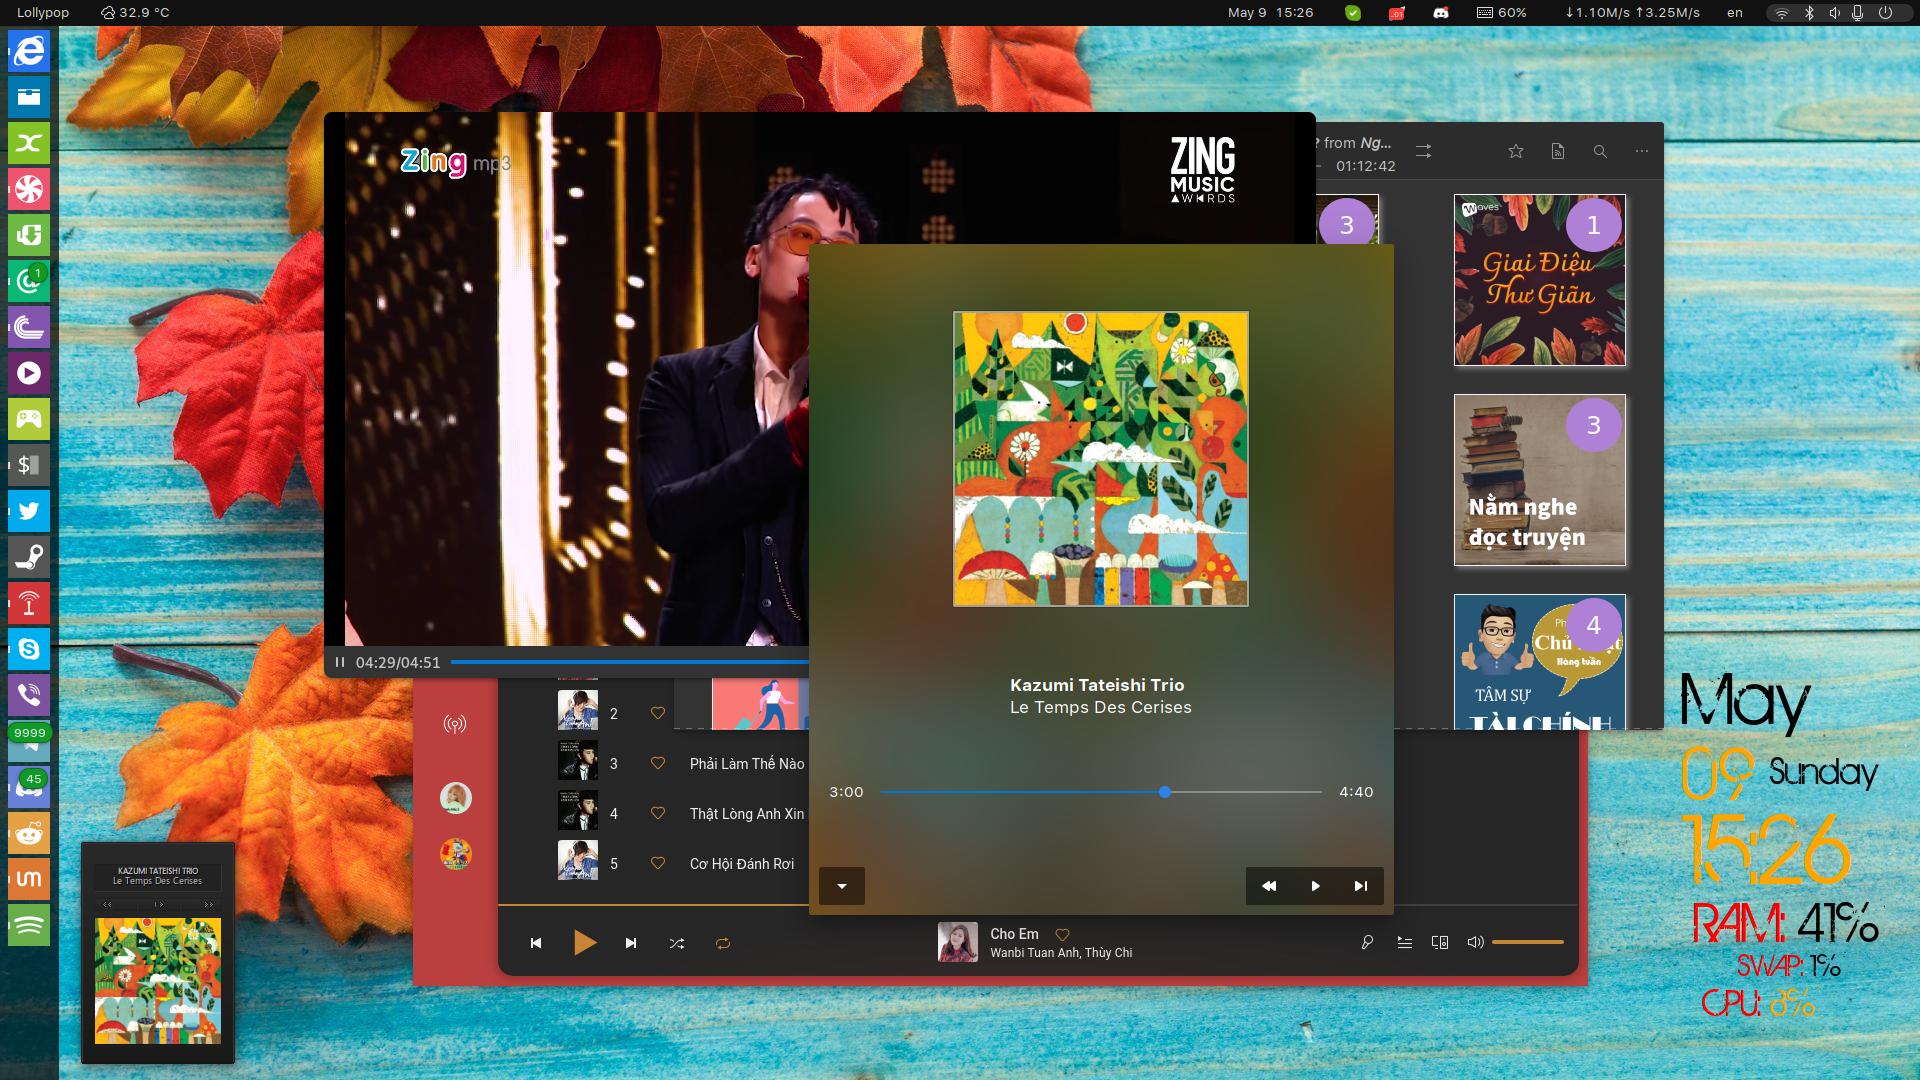Image resolution: width=1920 pixels, height=1080 pixels.
Task: Open Viber phone icon from the dock
Action: (x=29, y=695)
